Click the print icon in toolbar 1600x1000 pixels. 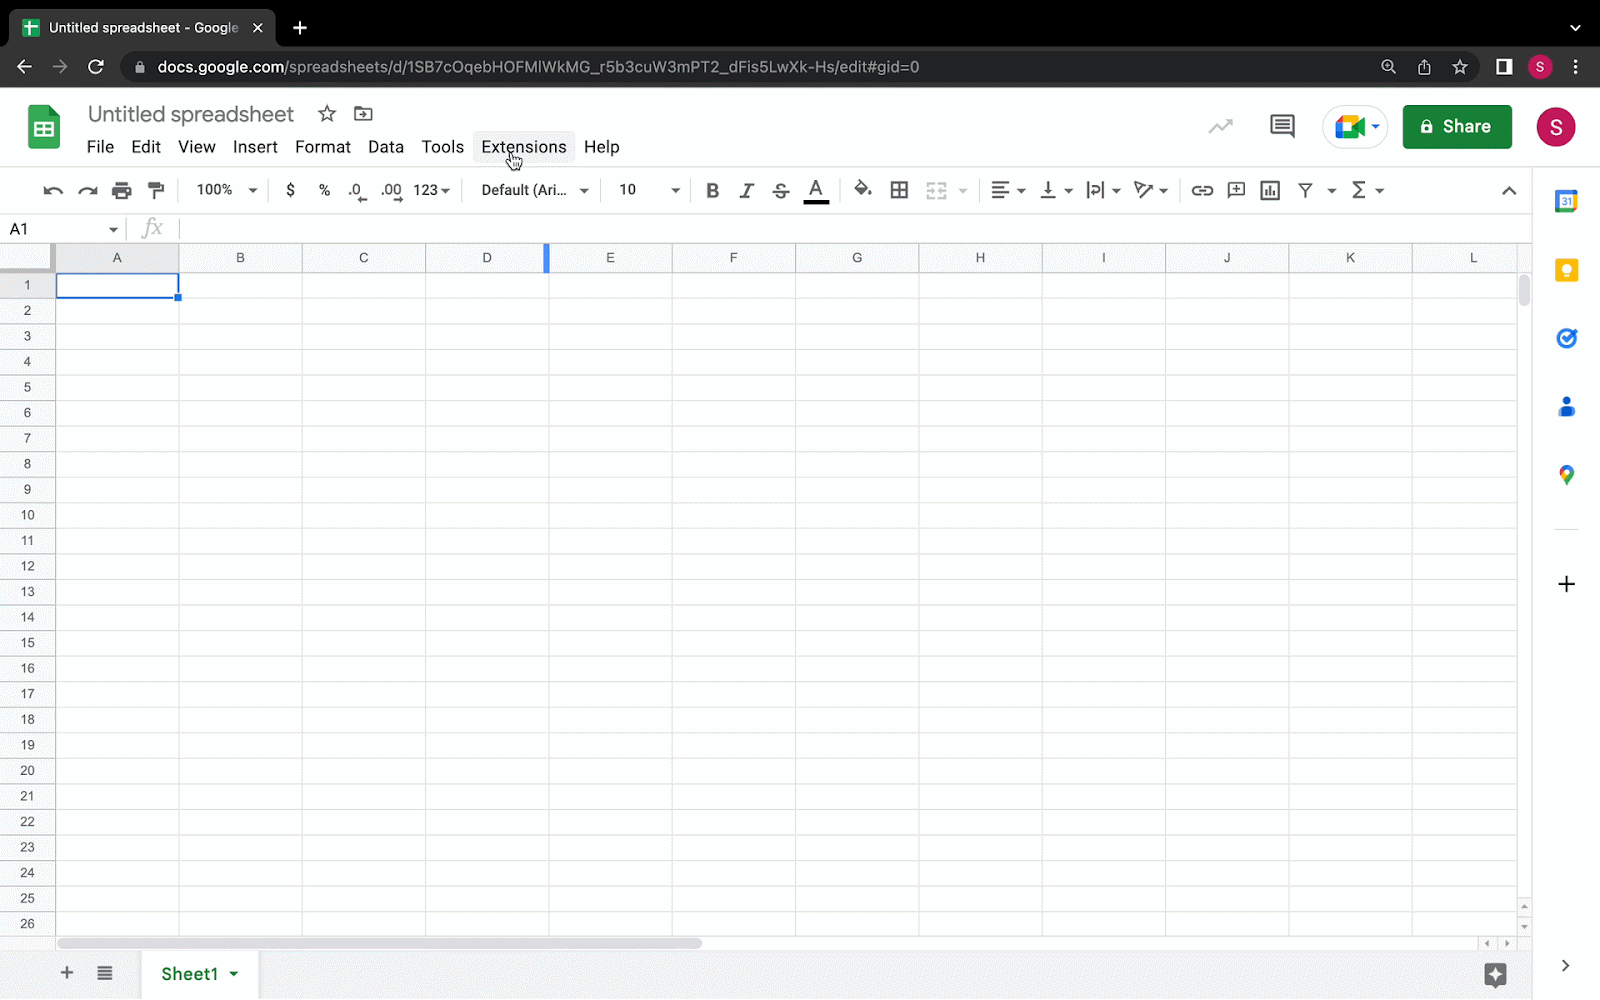click(x=122, y=190)
